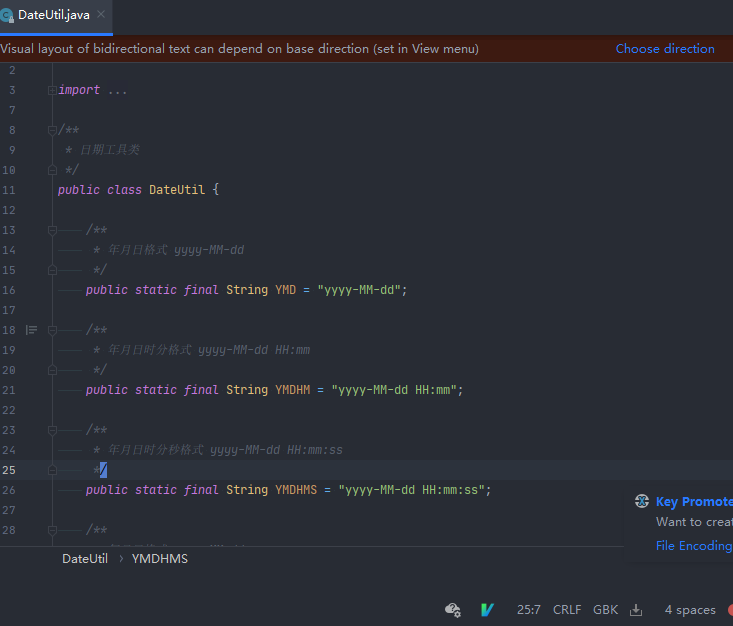The height and width of the screenshot is (626, 733).
Task: Click the comment text 日期工具类 on line 9
Action: click(110, 150)
